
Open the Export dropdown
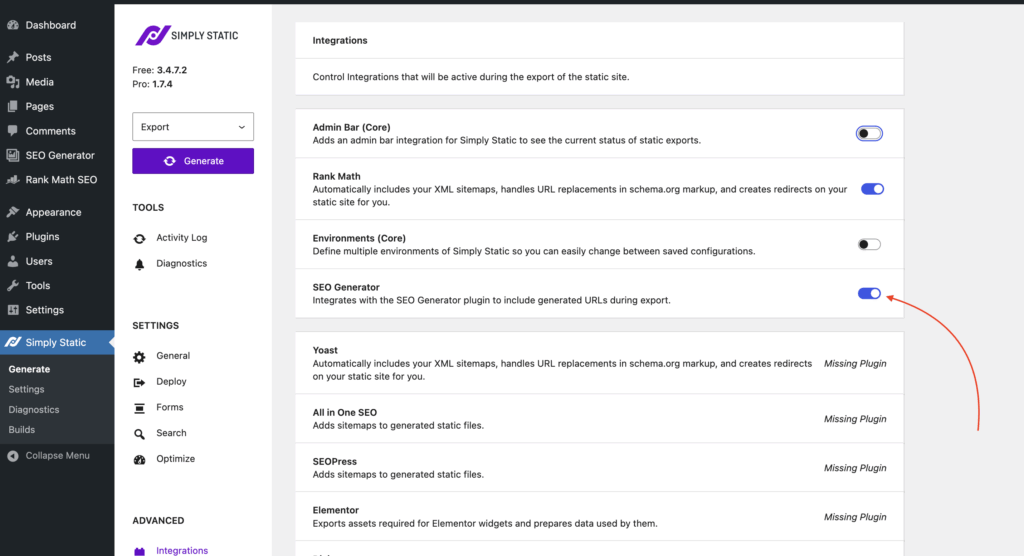193,127
